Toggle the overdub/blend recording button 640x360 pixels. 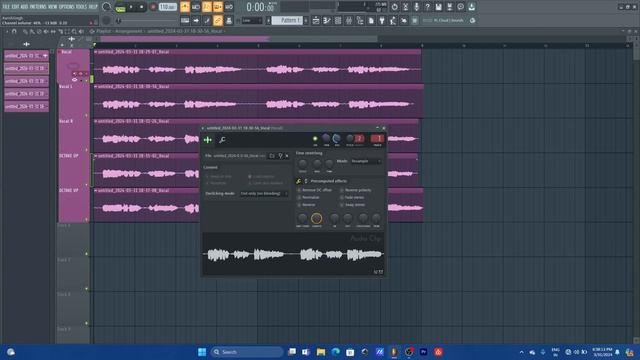218,7
